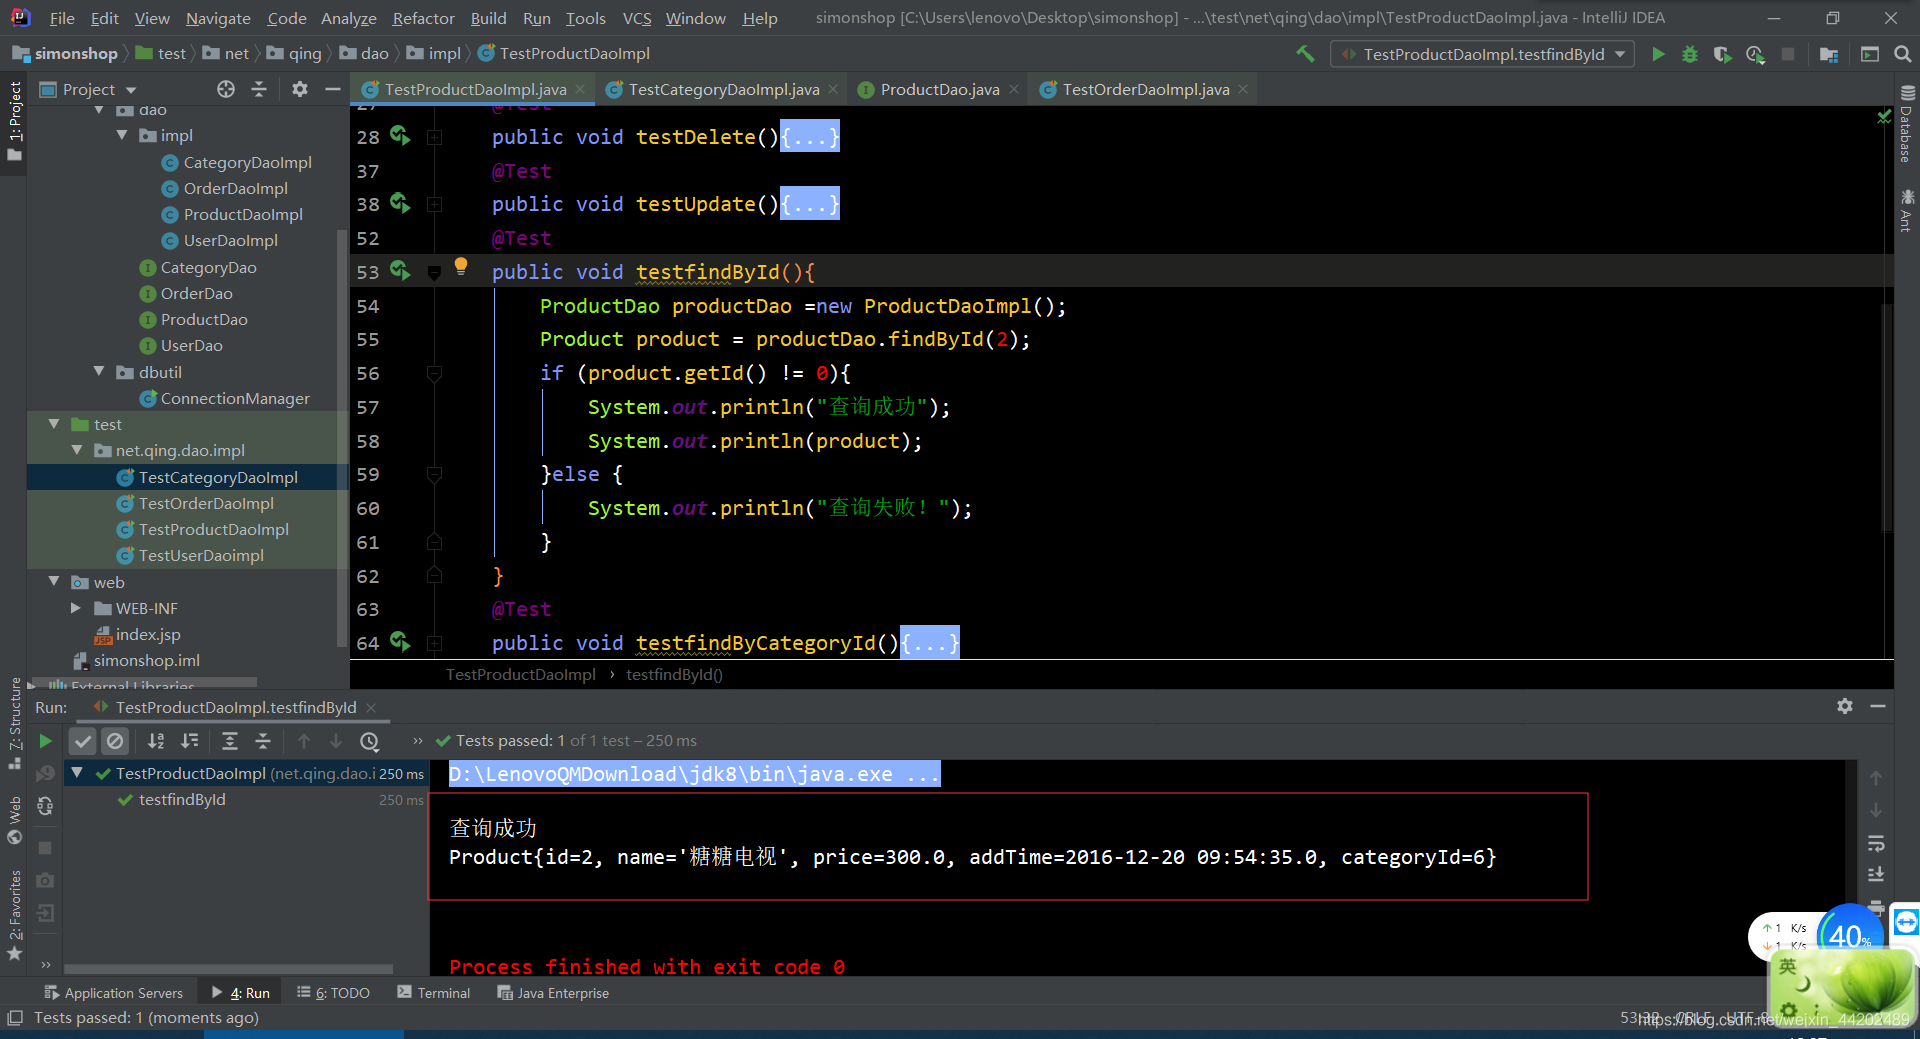
Task: Click the Run Anything icon in the toolbar
Action: 1870,54
